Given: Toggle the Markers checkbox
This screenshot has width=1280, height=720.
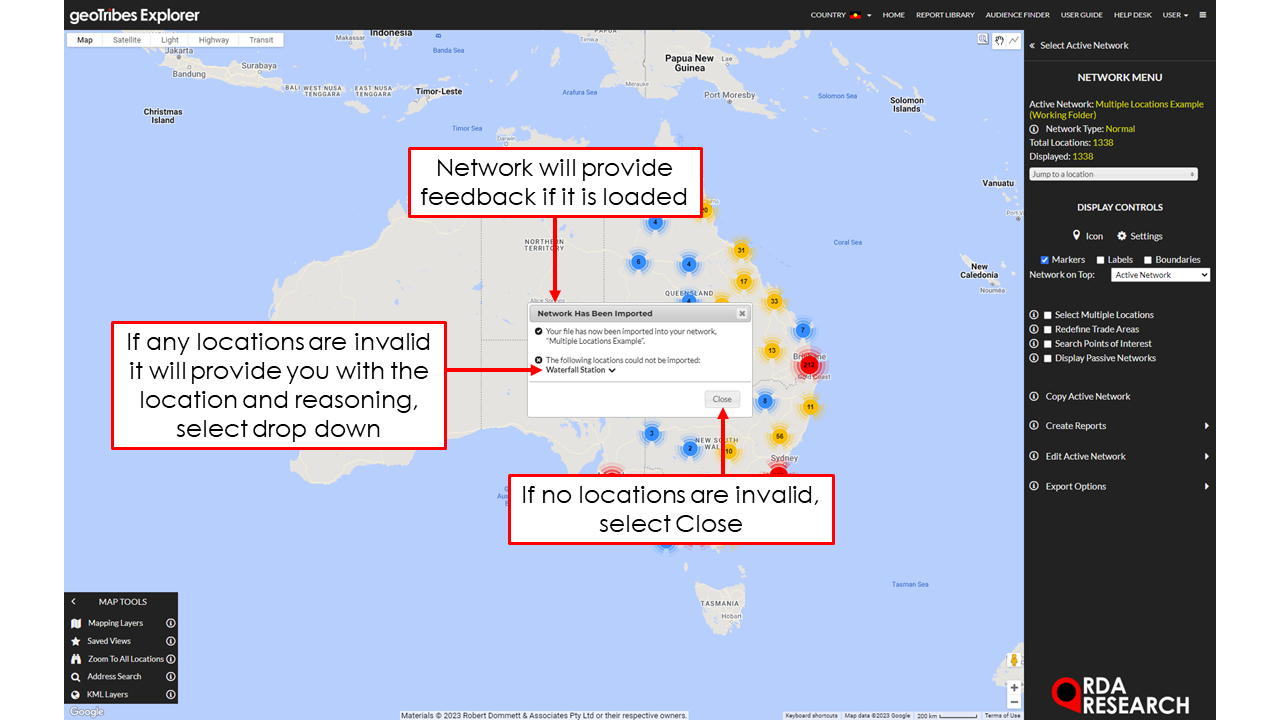Looking at the screenshot, I should 1045,260.
